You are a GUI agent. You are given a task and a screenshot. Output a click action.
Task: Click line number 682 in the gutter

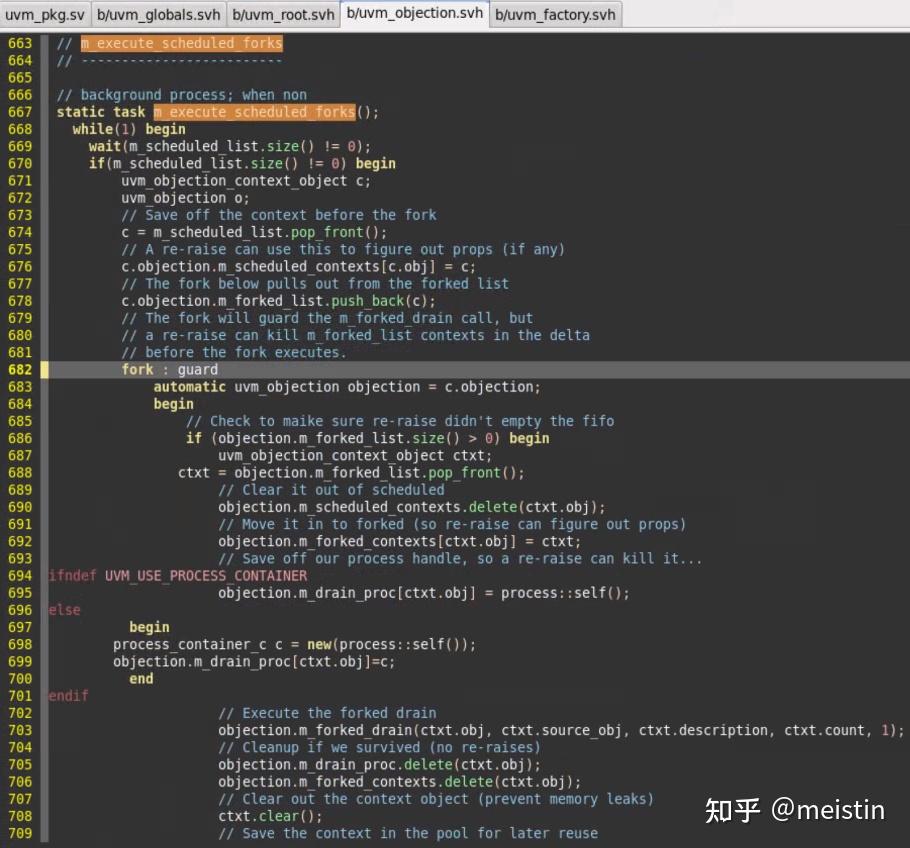20,369
